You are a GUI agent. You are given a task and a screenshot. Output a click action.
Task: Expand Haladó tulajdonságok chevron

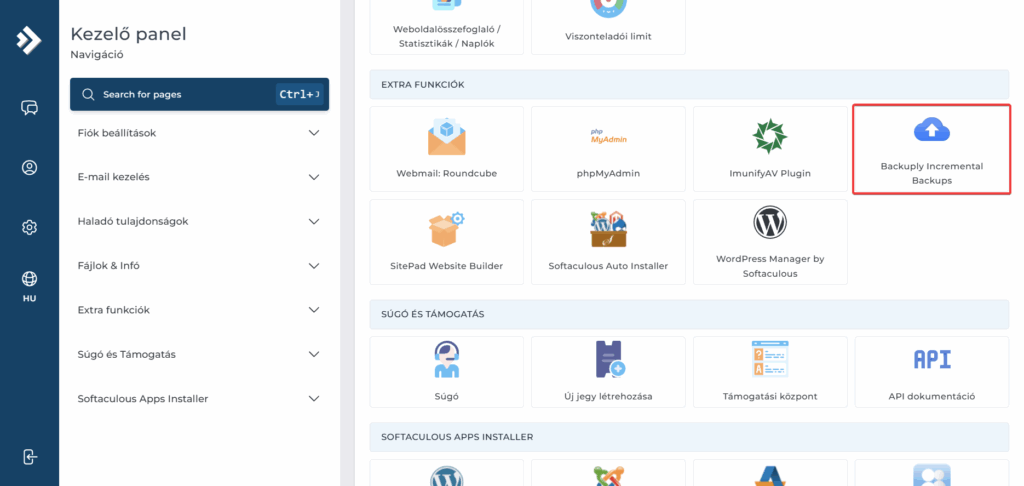[x=314, y=222]
